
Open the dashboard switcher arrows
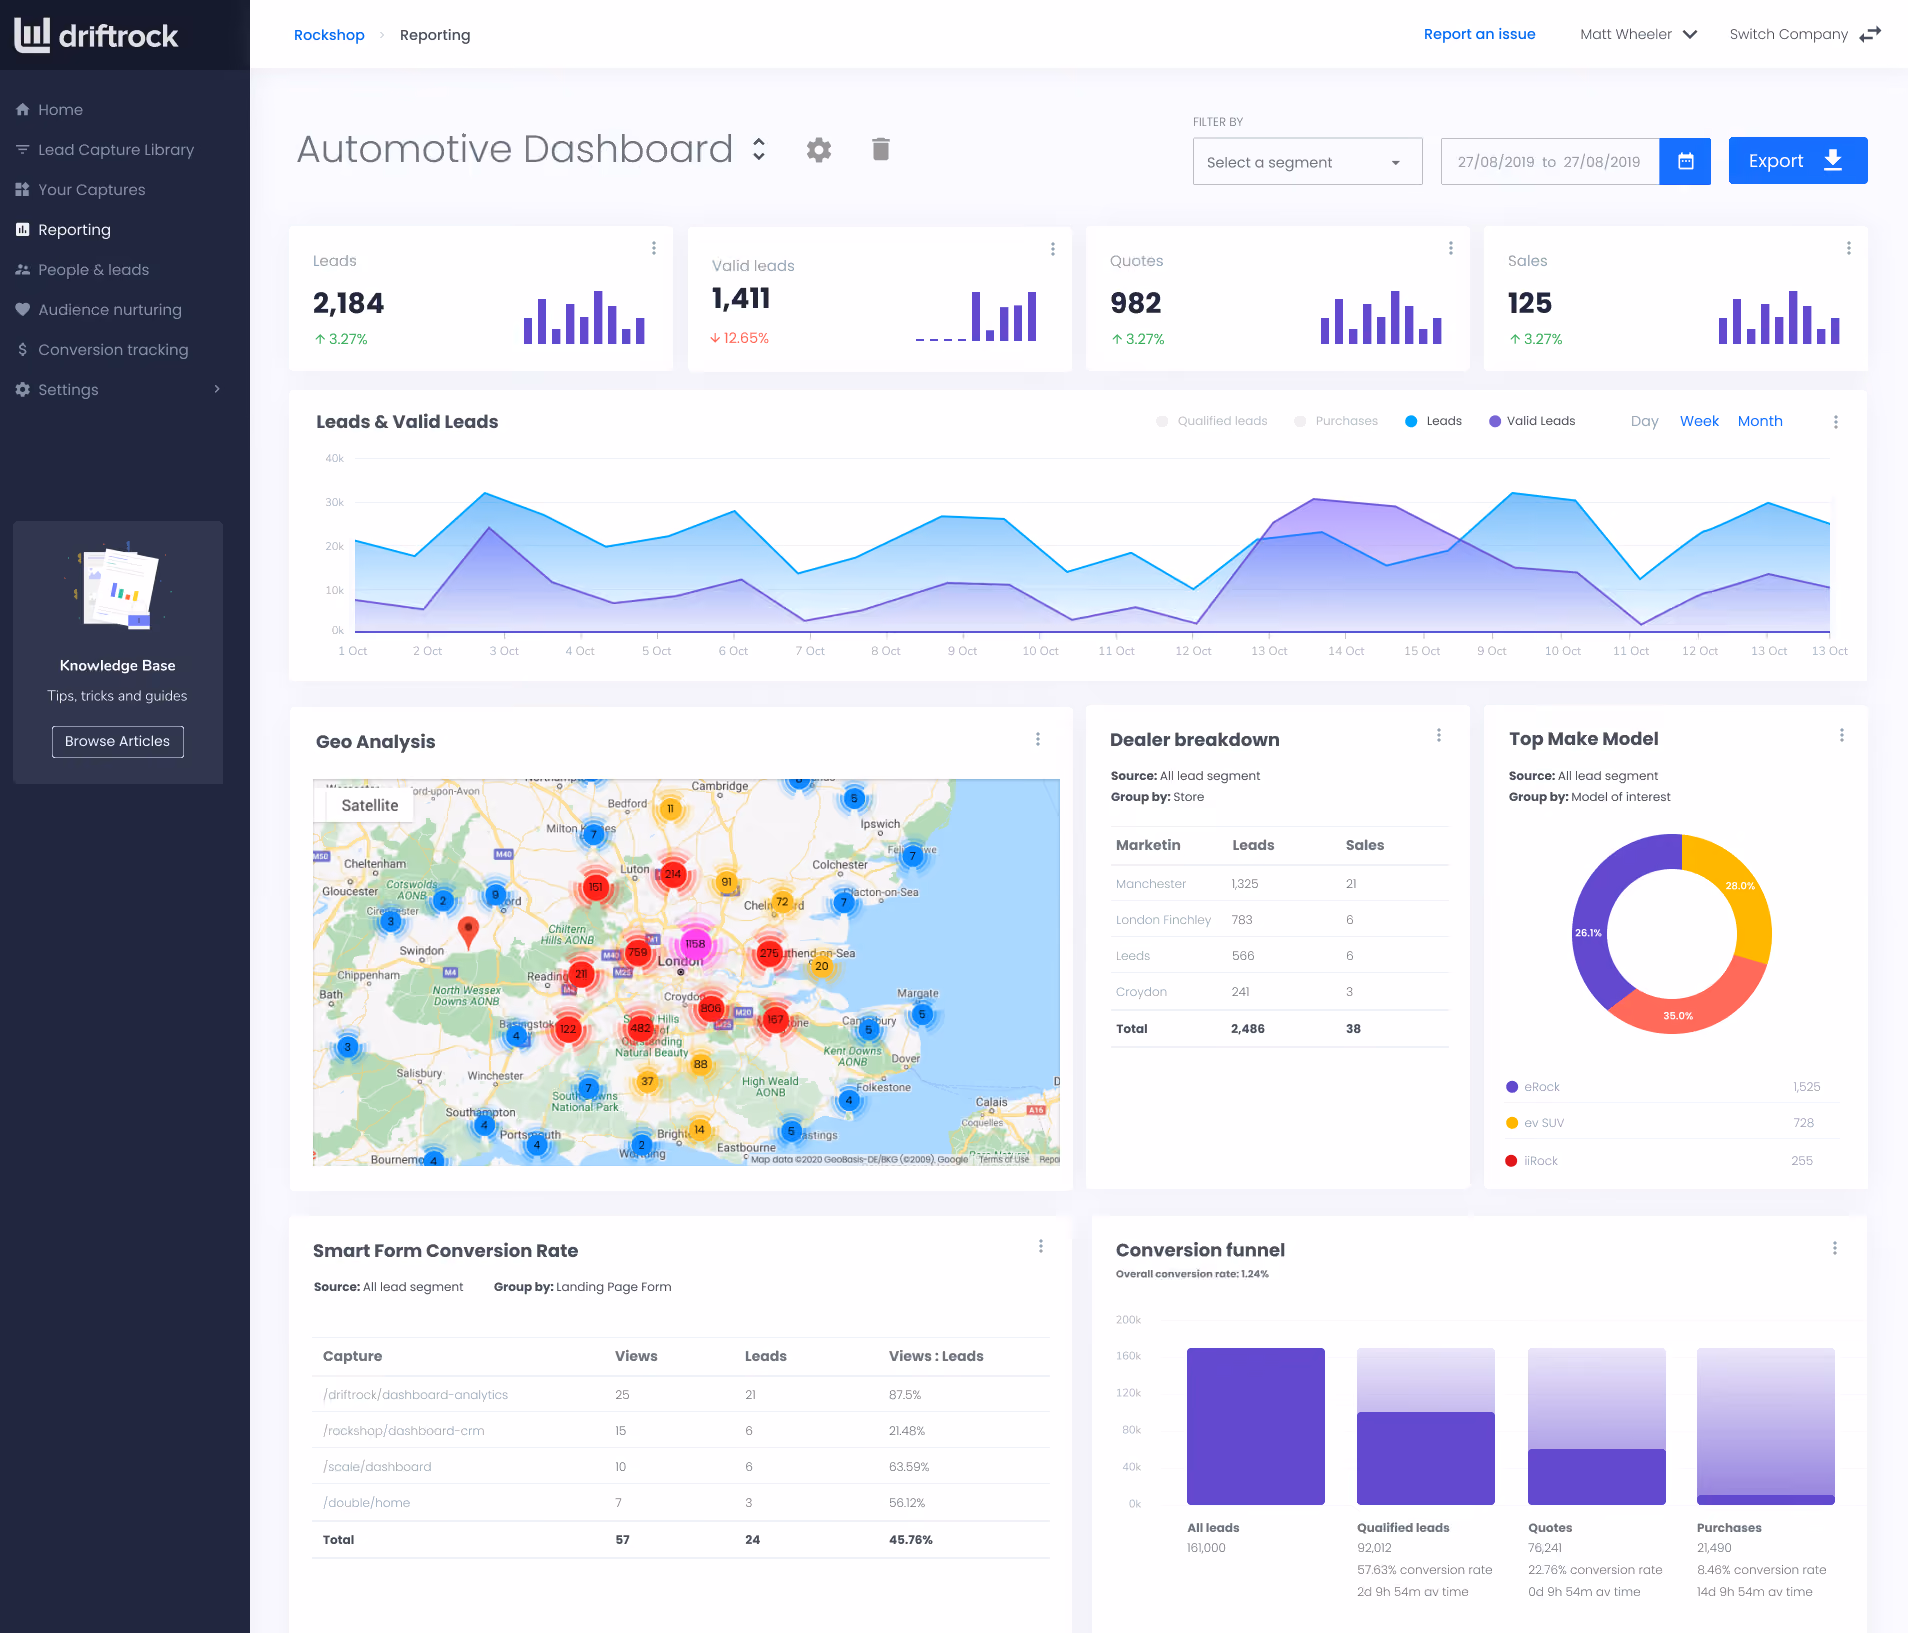click(759, 150)
